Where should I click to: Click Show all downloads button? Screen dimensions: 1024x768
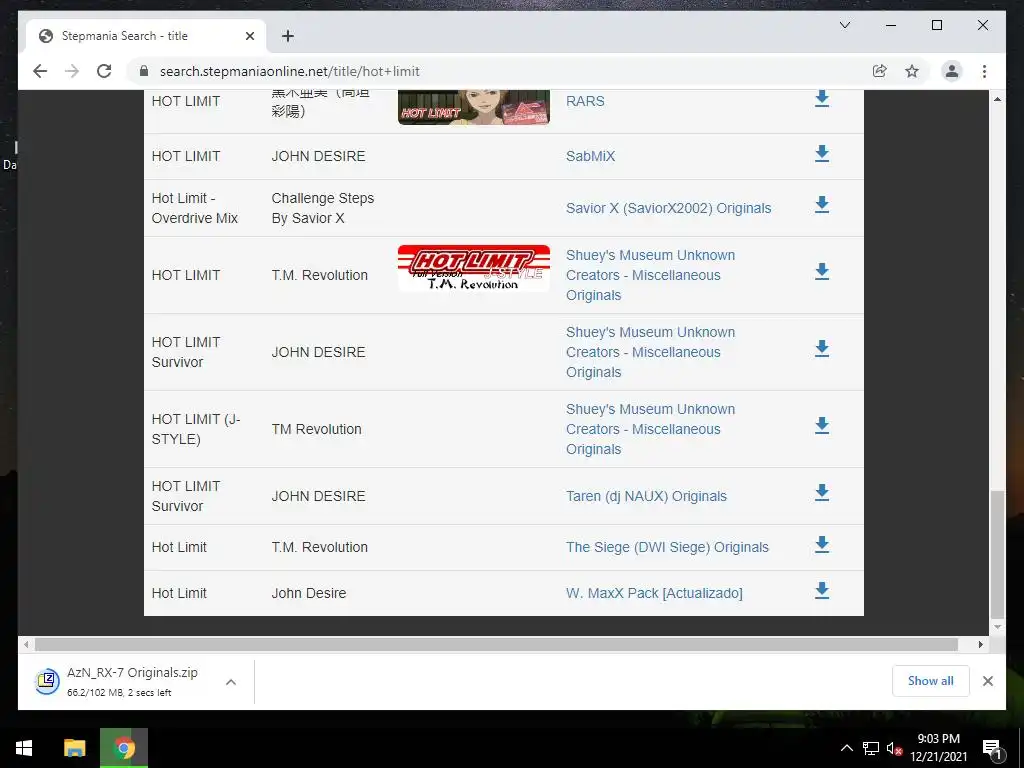click(930, 681)
